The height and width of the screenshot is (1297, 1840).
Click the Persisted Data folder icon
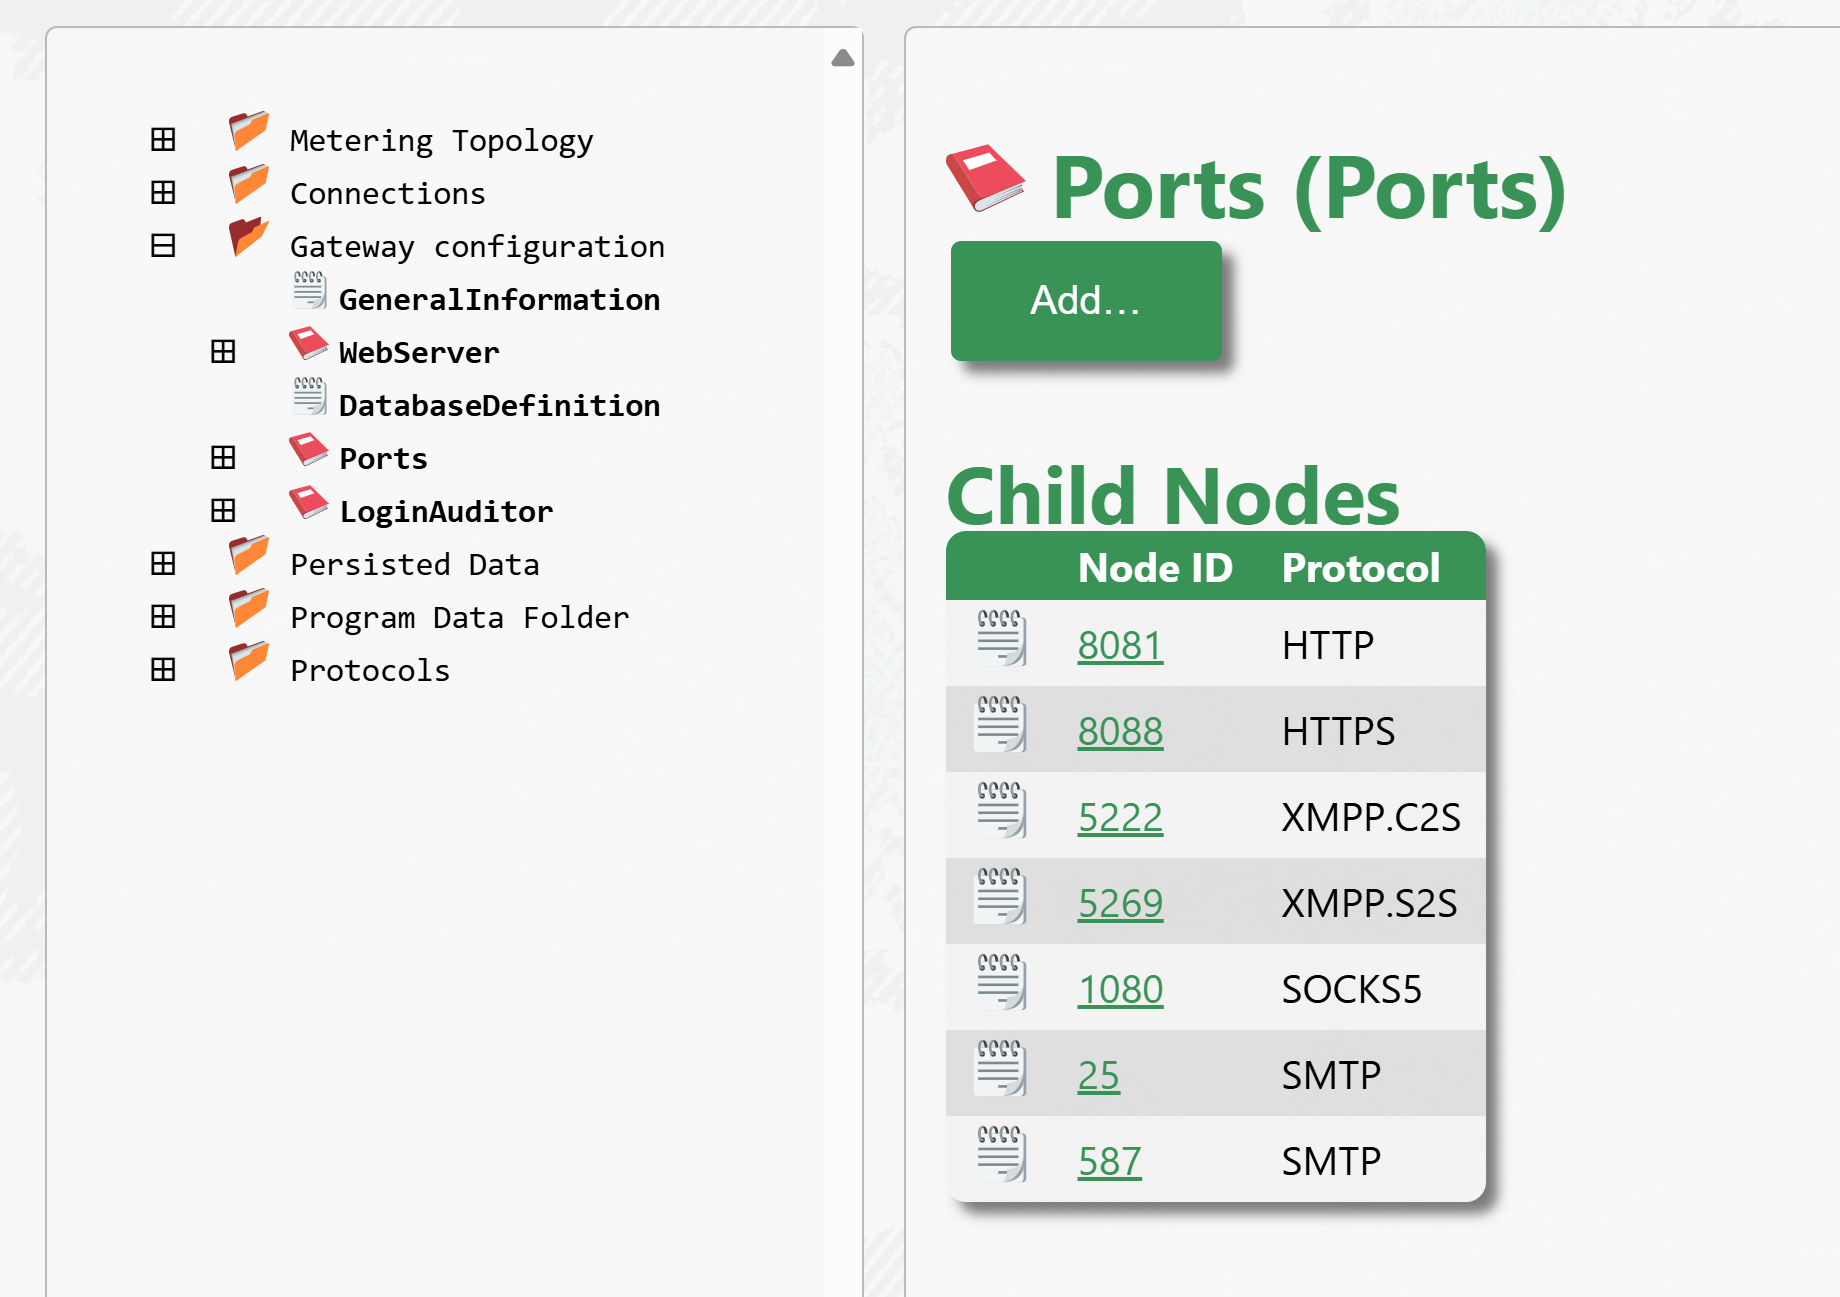tap(249, 555)
